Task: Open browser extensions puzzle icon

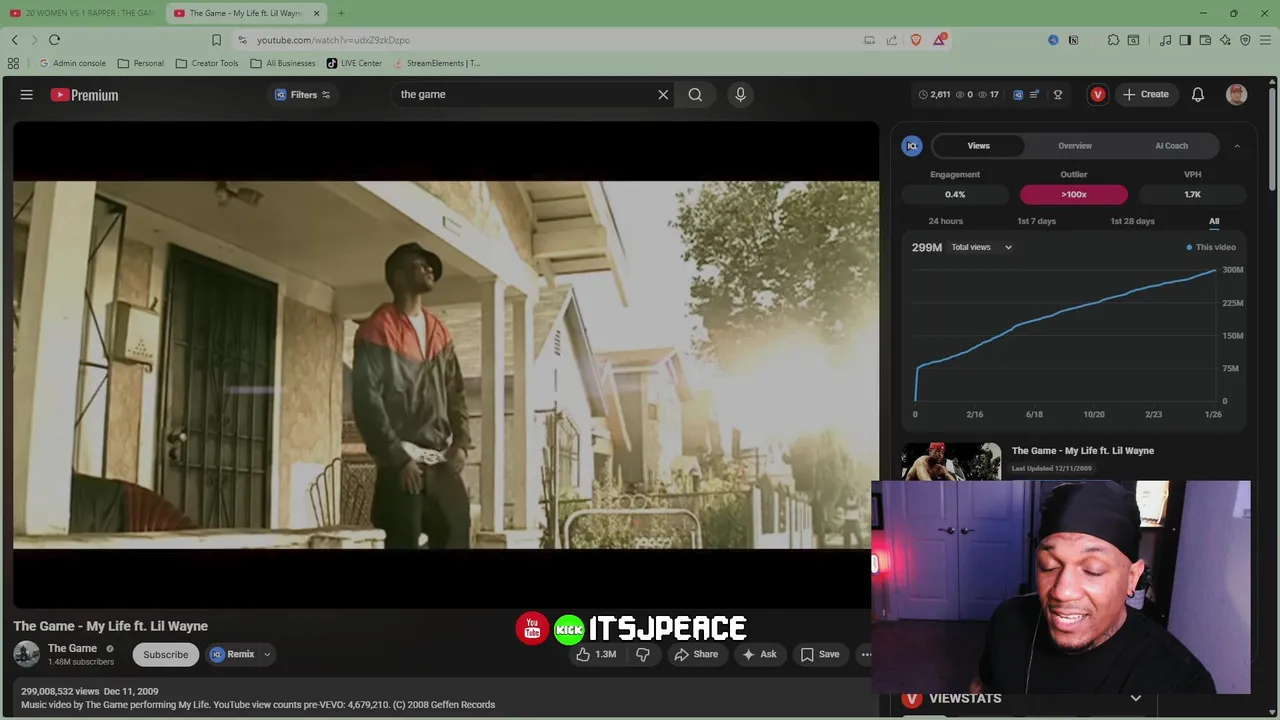Action: point(1113,40)
